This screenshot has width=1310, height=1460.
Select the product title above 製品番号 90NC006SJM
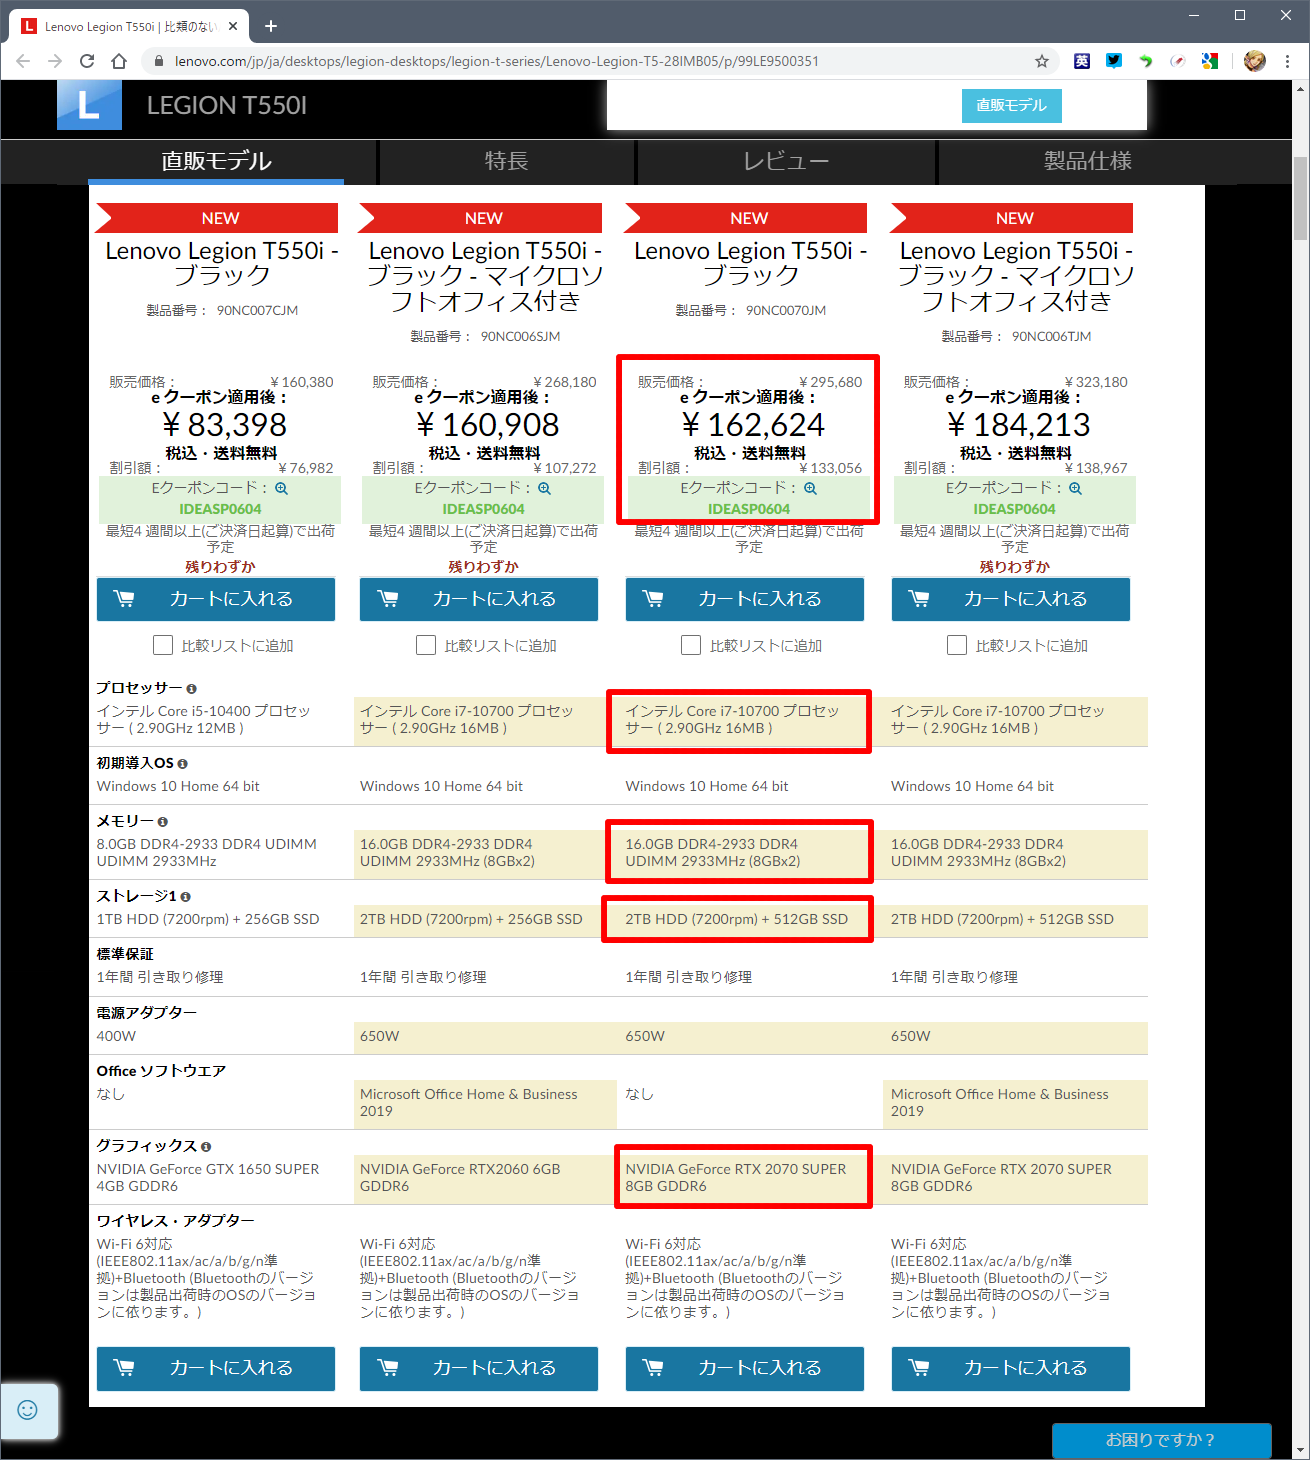click(485, 276)
